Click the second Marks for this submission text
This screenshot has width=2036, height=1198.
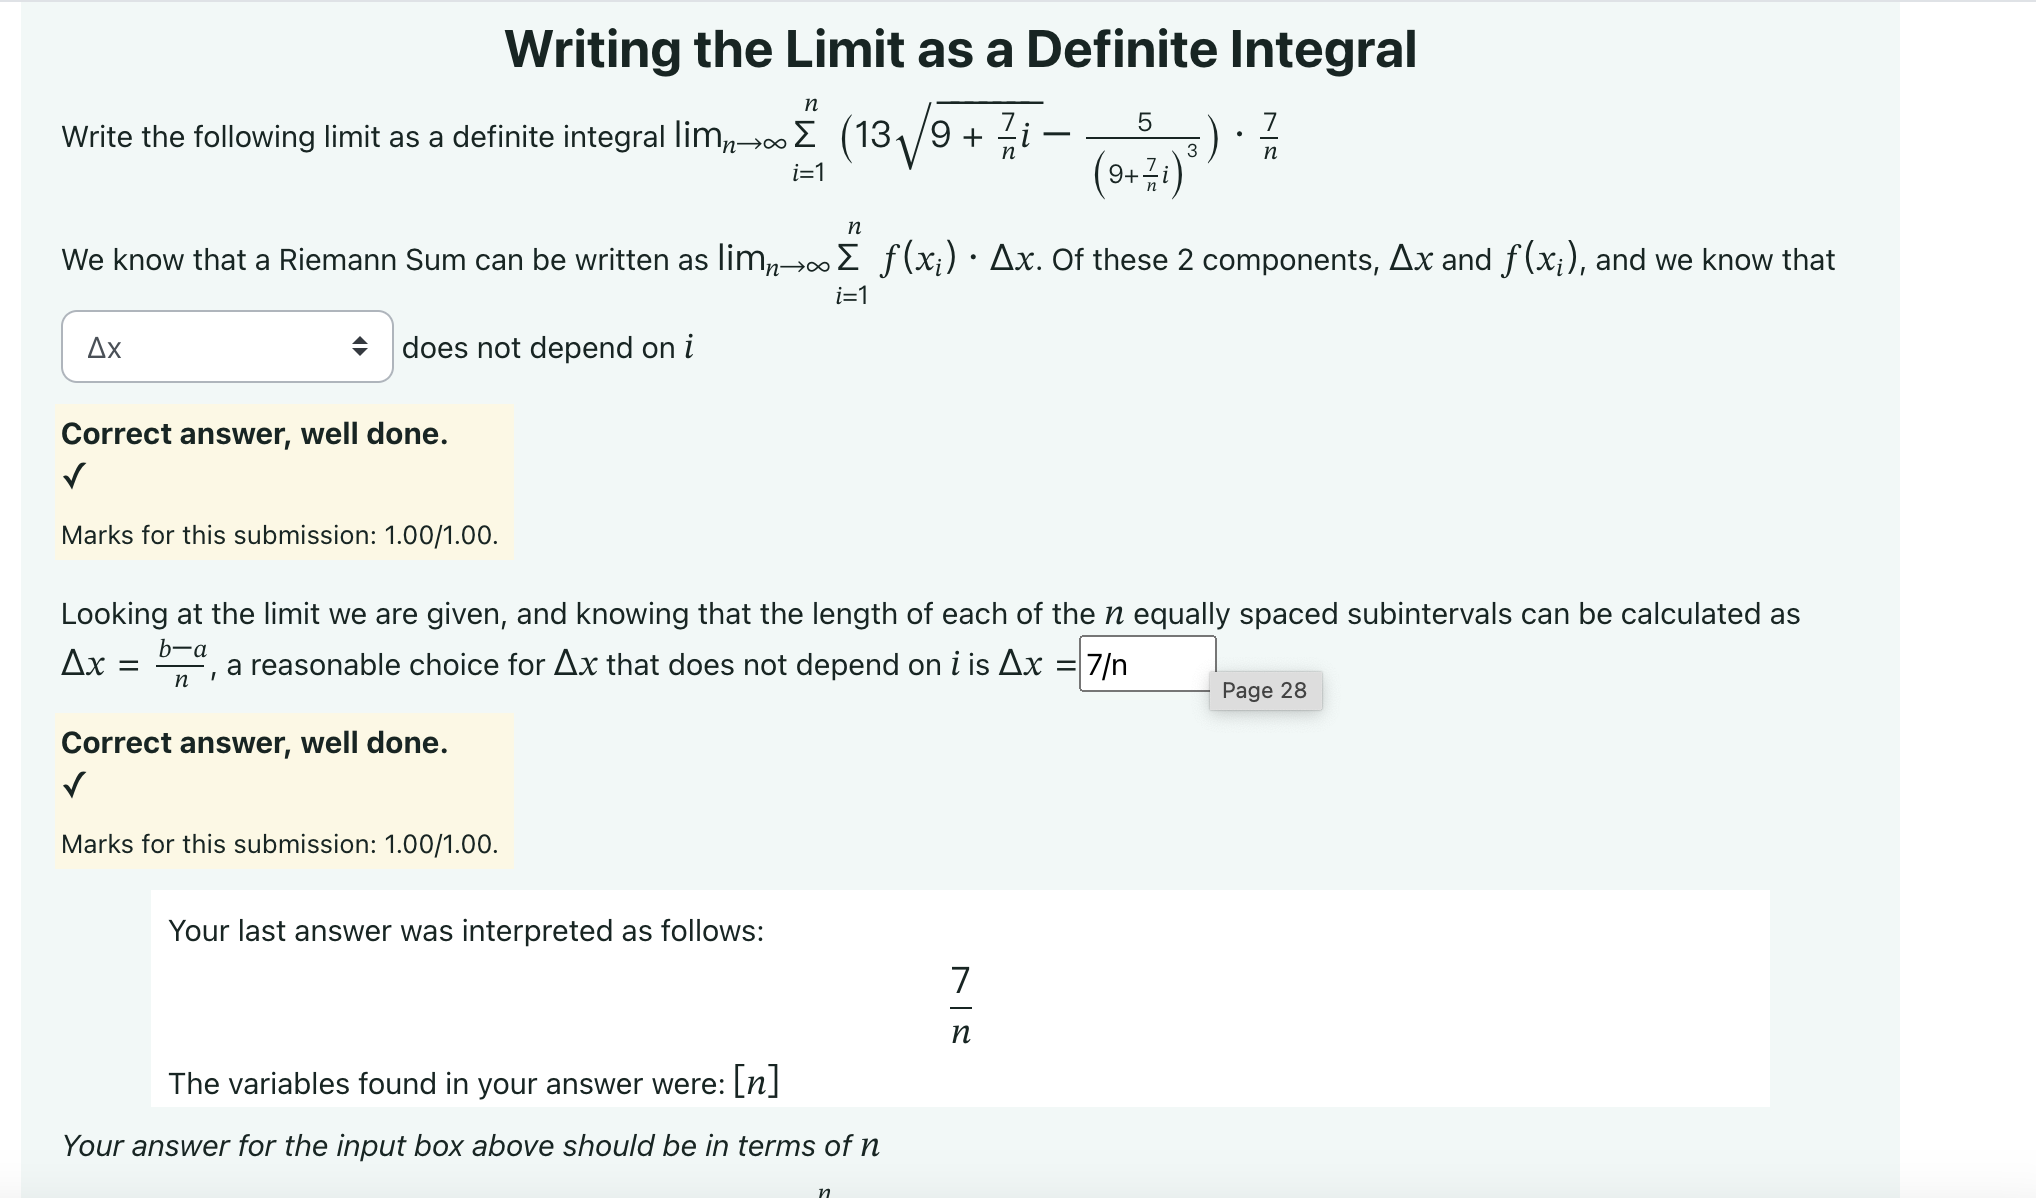pyautogui.click(x=280, y=844)
